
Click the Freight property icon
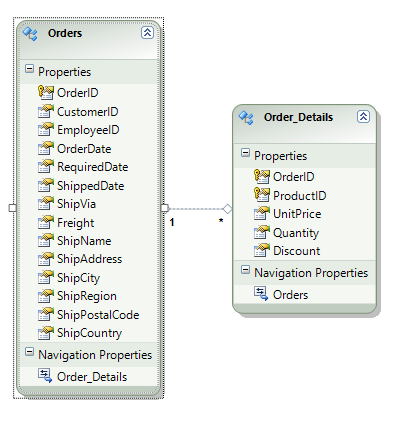[x=45, y=222]
